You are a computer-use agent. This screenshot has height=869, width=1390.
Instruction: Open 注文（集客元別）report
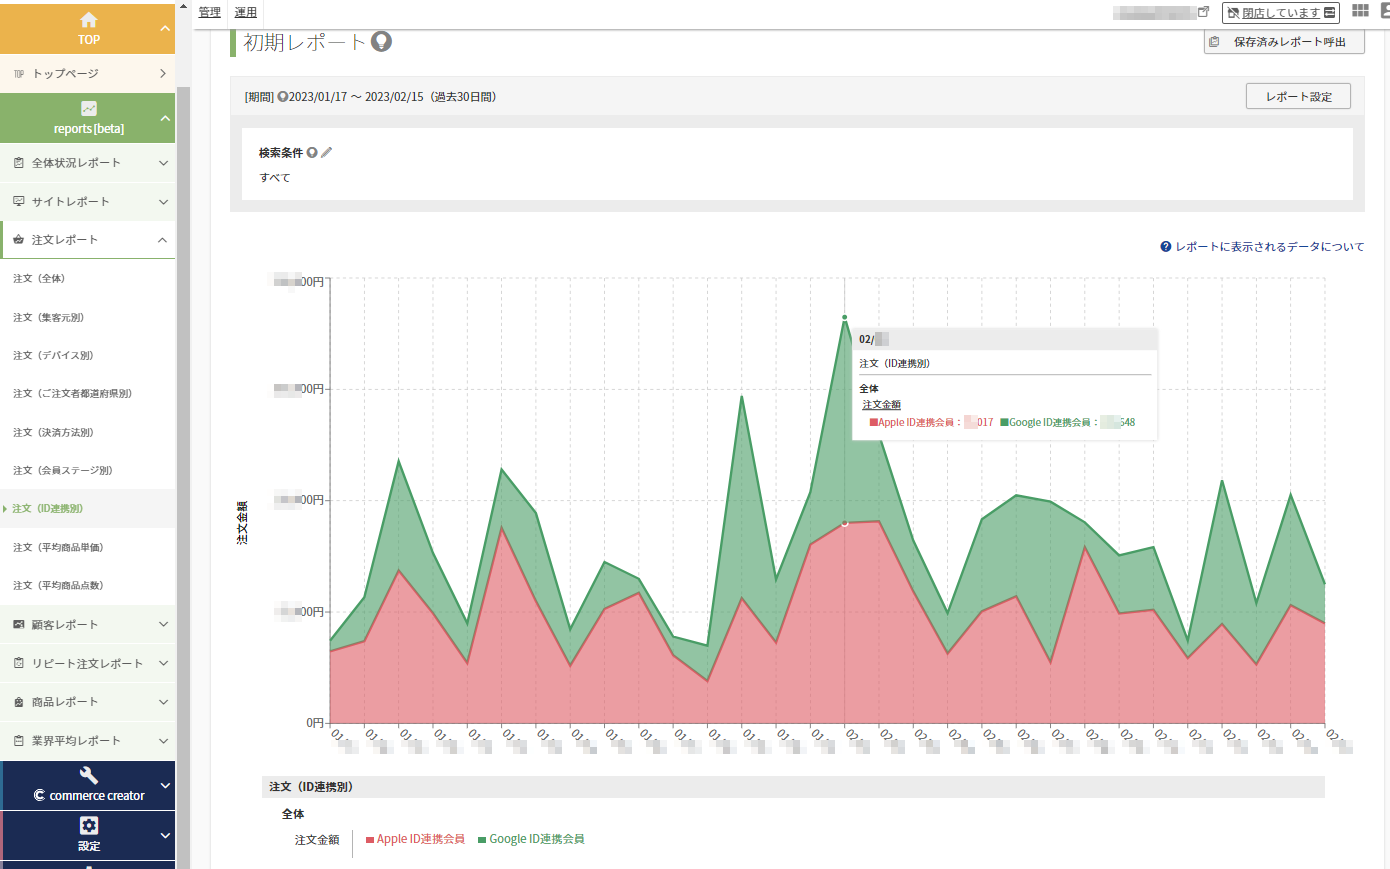point(48,318)
